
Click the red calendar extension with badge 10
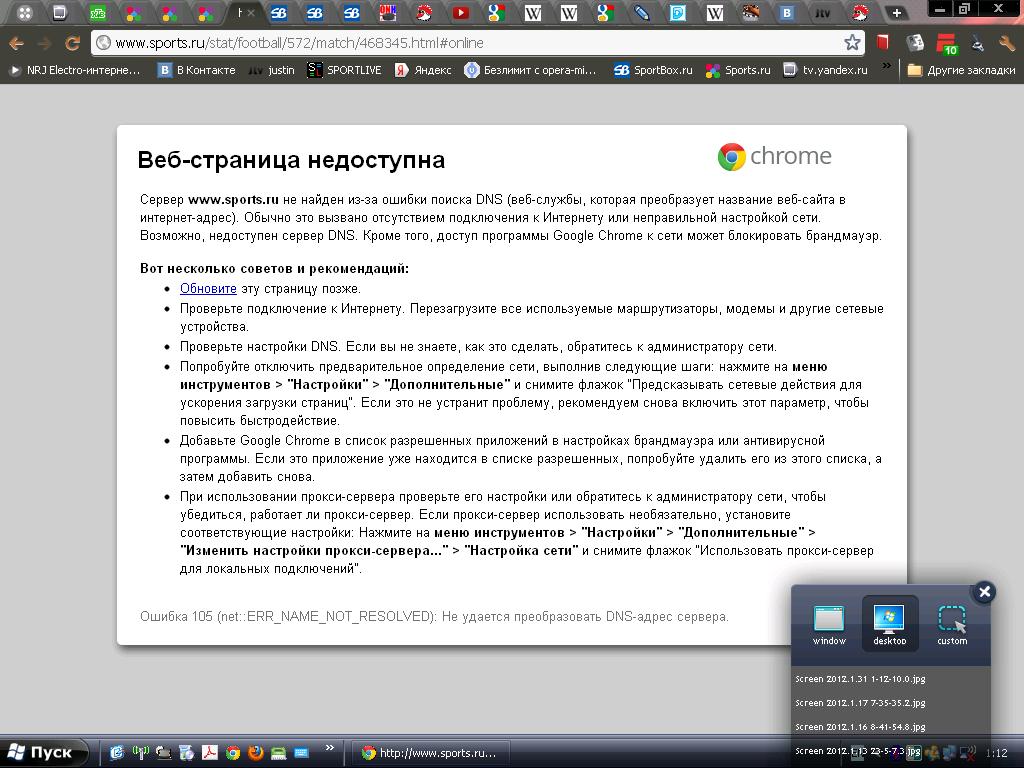pyautogui.click(x=946, y=44)
